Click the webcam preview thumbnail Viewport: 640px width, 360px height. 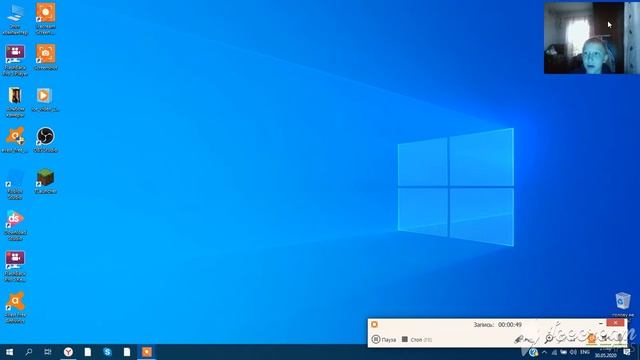591,38
